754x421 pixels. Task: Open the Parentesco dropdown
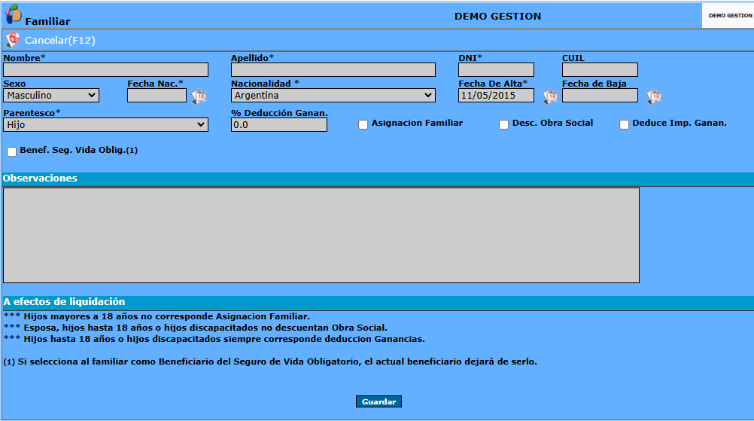point(106,124)
